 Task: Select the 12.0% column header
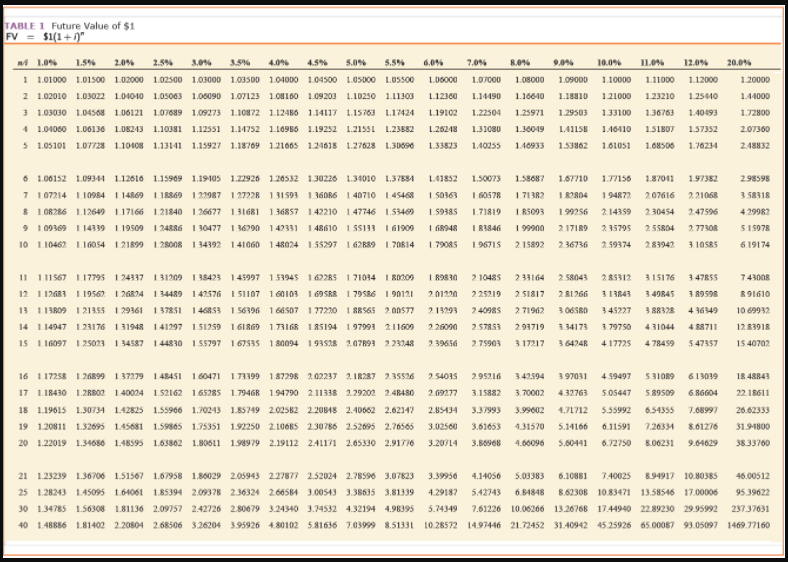tap(696, 63)
